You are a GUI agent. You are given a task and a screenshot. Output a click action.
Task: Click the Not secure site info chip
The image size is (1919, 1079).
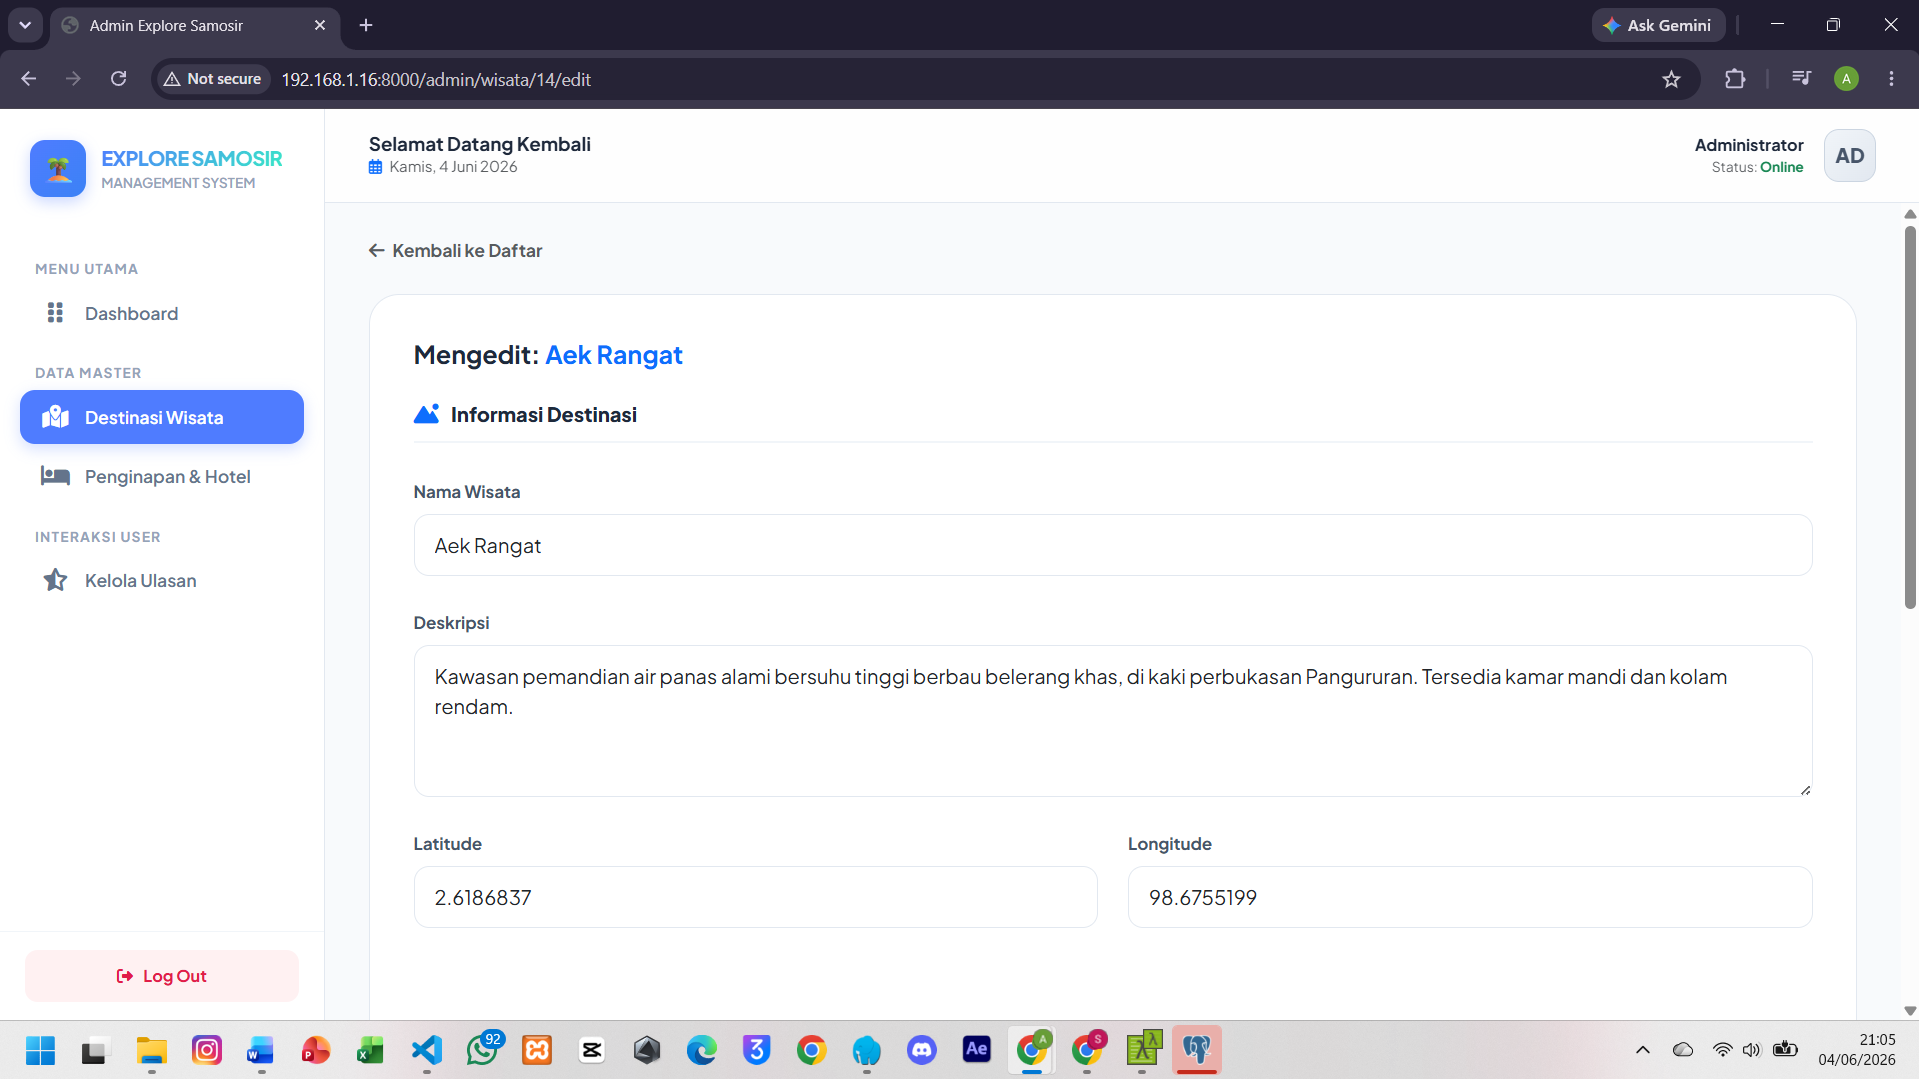tap(213, 79)
